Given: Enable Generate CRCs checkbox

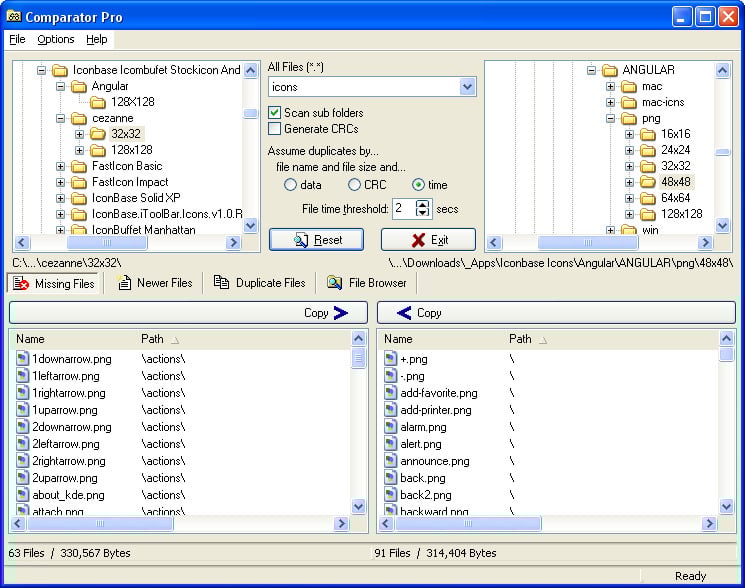Looking at the screenshot, I should point(275,129).
